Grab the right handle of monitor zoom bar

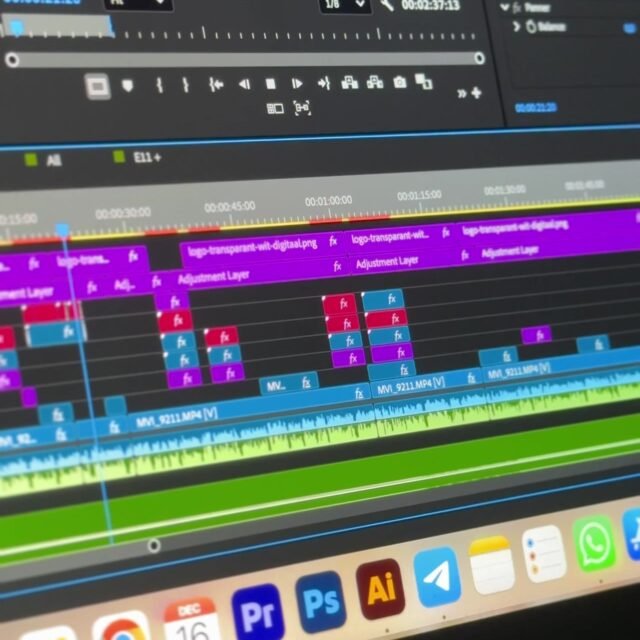point(480,58)
